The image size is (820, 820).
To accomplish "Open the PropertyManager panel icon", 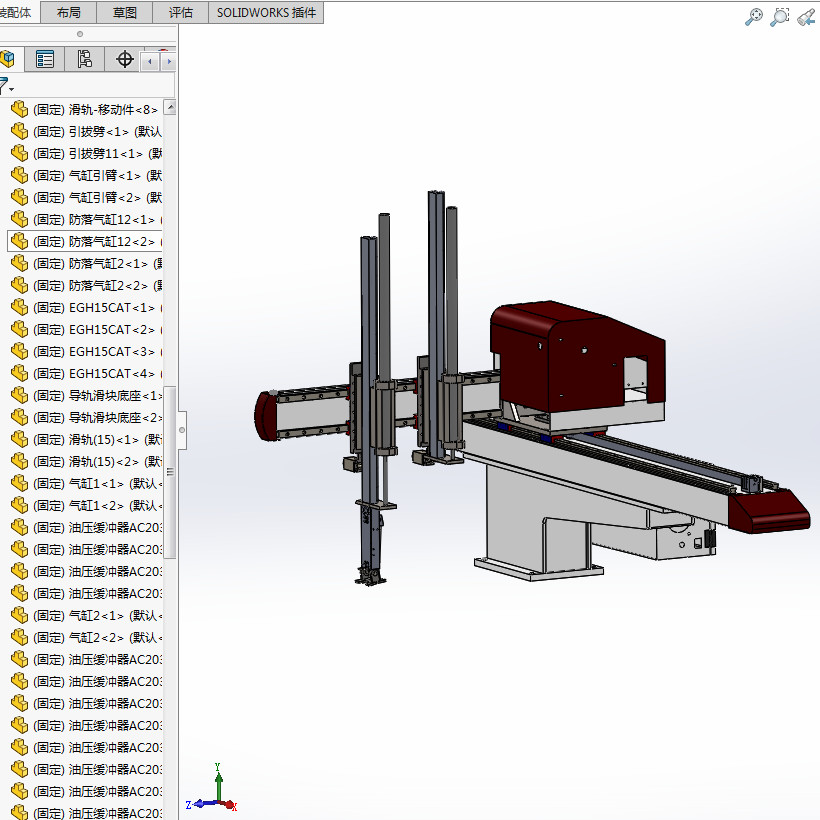I will click(45, 59).
